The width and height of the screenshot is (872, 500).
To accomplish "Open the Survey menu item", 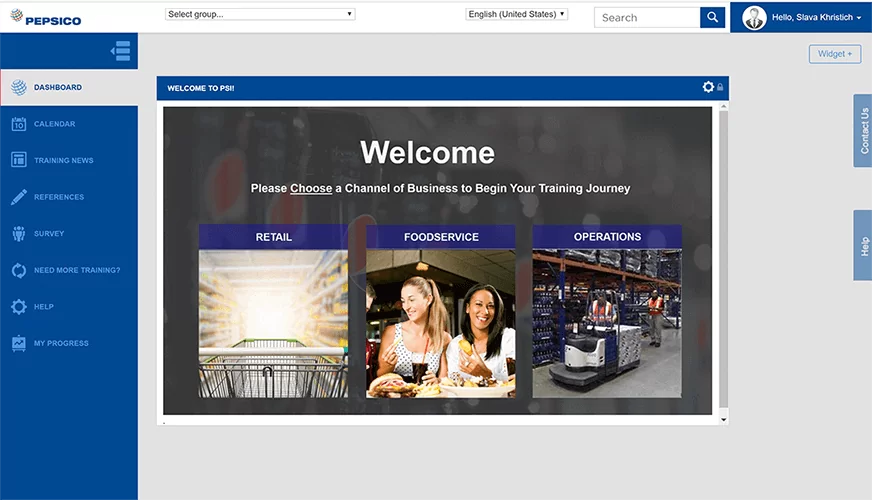I will click(x=69, y=234).
